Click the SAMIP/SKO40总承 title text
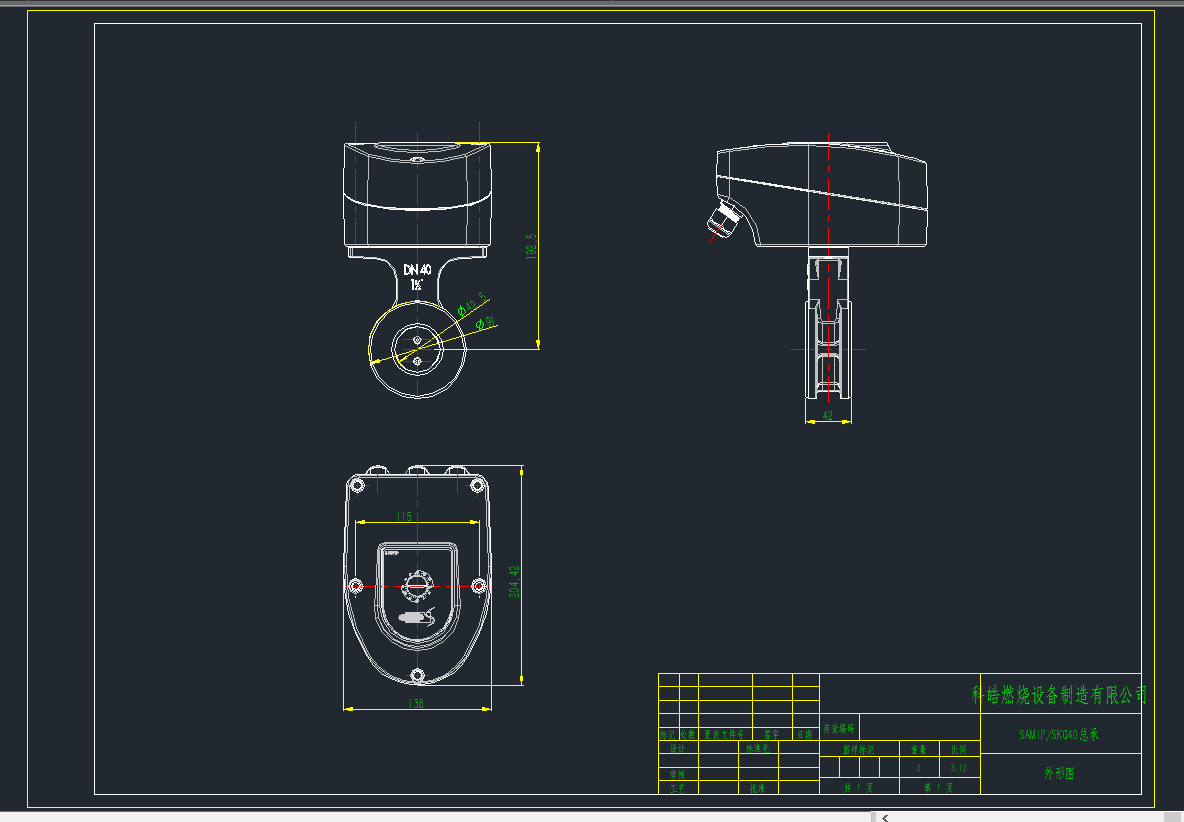The width and height of the screenshot is (1184, 822). coord(1059,734)
